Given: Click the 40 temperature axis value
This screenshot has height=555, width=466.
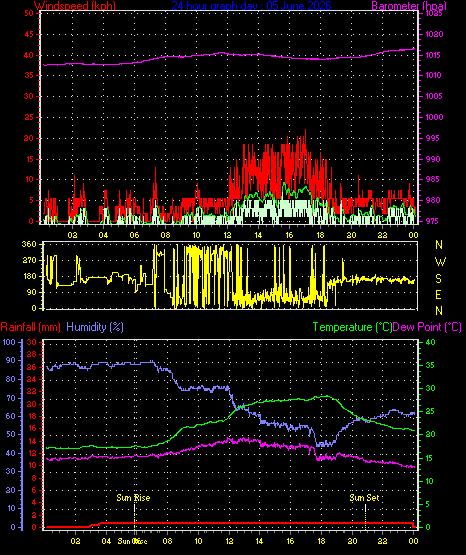Looking at the screenshot, I should click(x=430, y=342).
